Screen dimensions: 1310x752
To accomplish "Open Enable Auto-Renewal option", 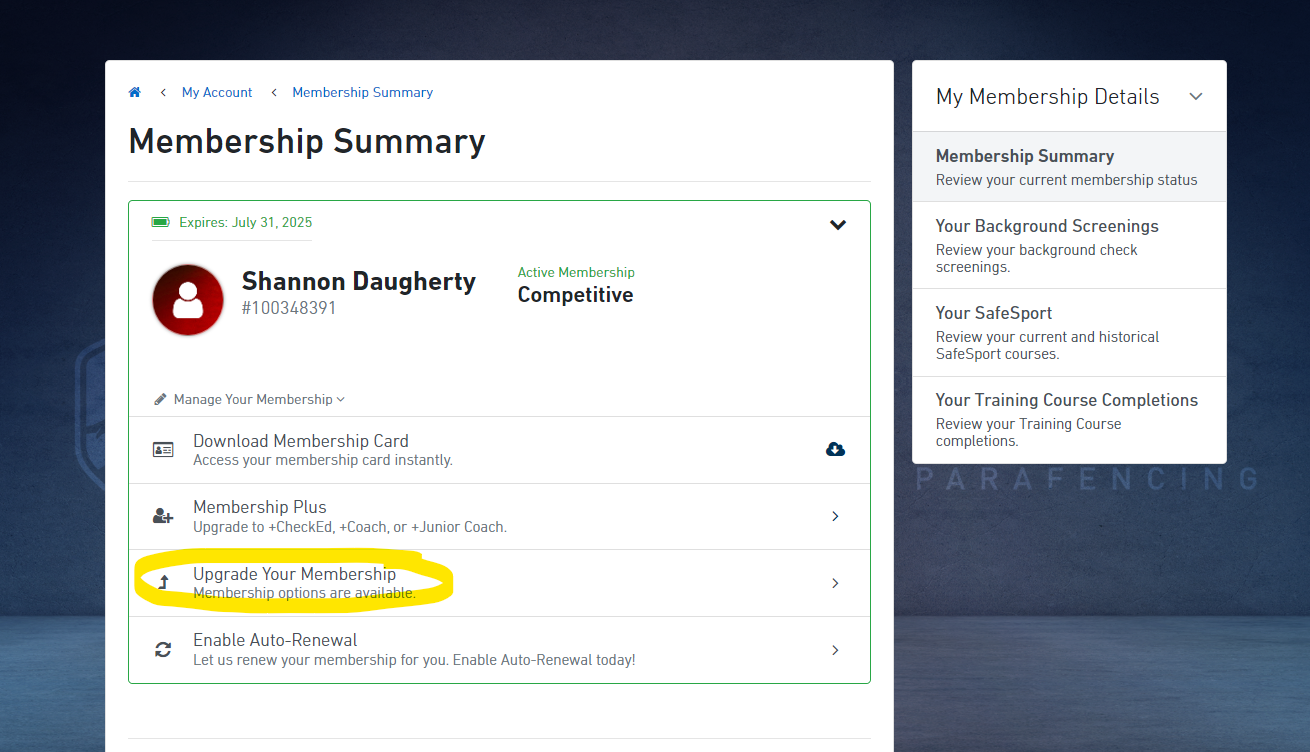I will (499, 649).
